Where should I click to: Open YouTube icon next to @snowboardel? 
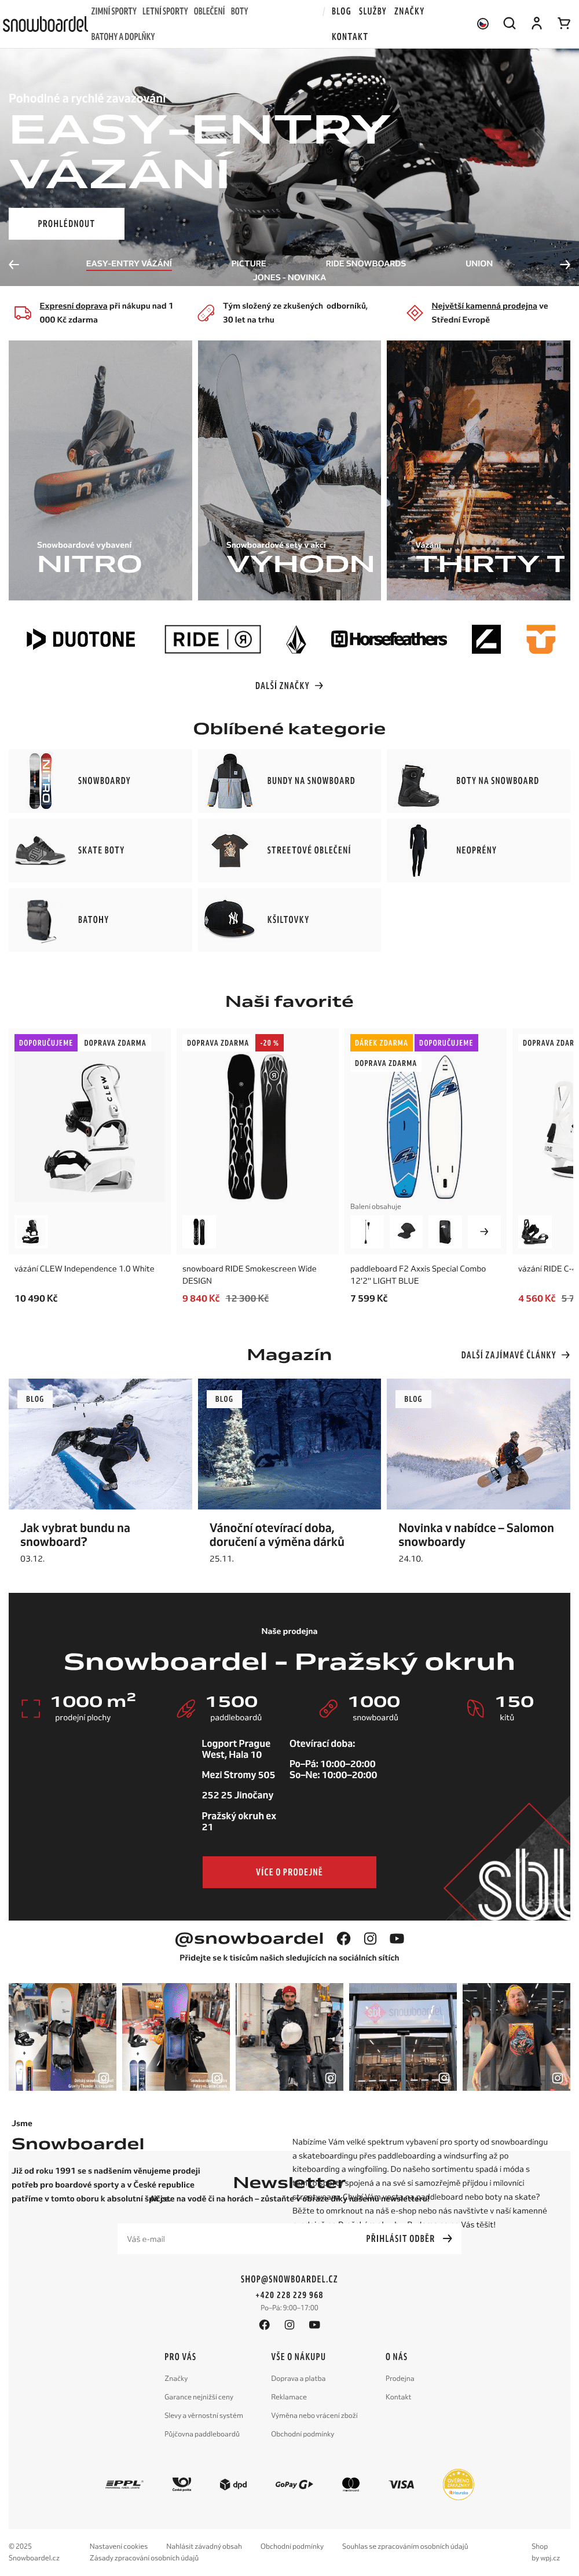tap(397, 1938)
